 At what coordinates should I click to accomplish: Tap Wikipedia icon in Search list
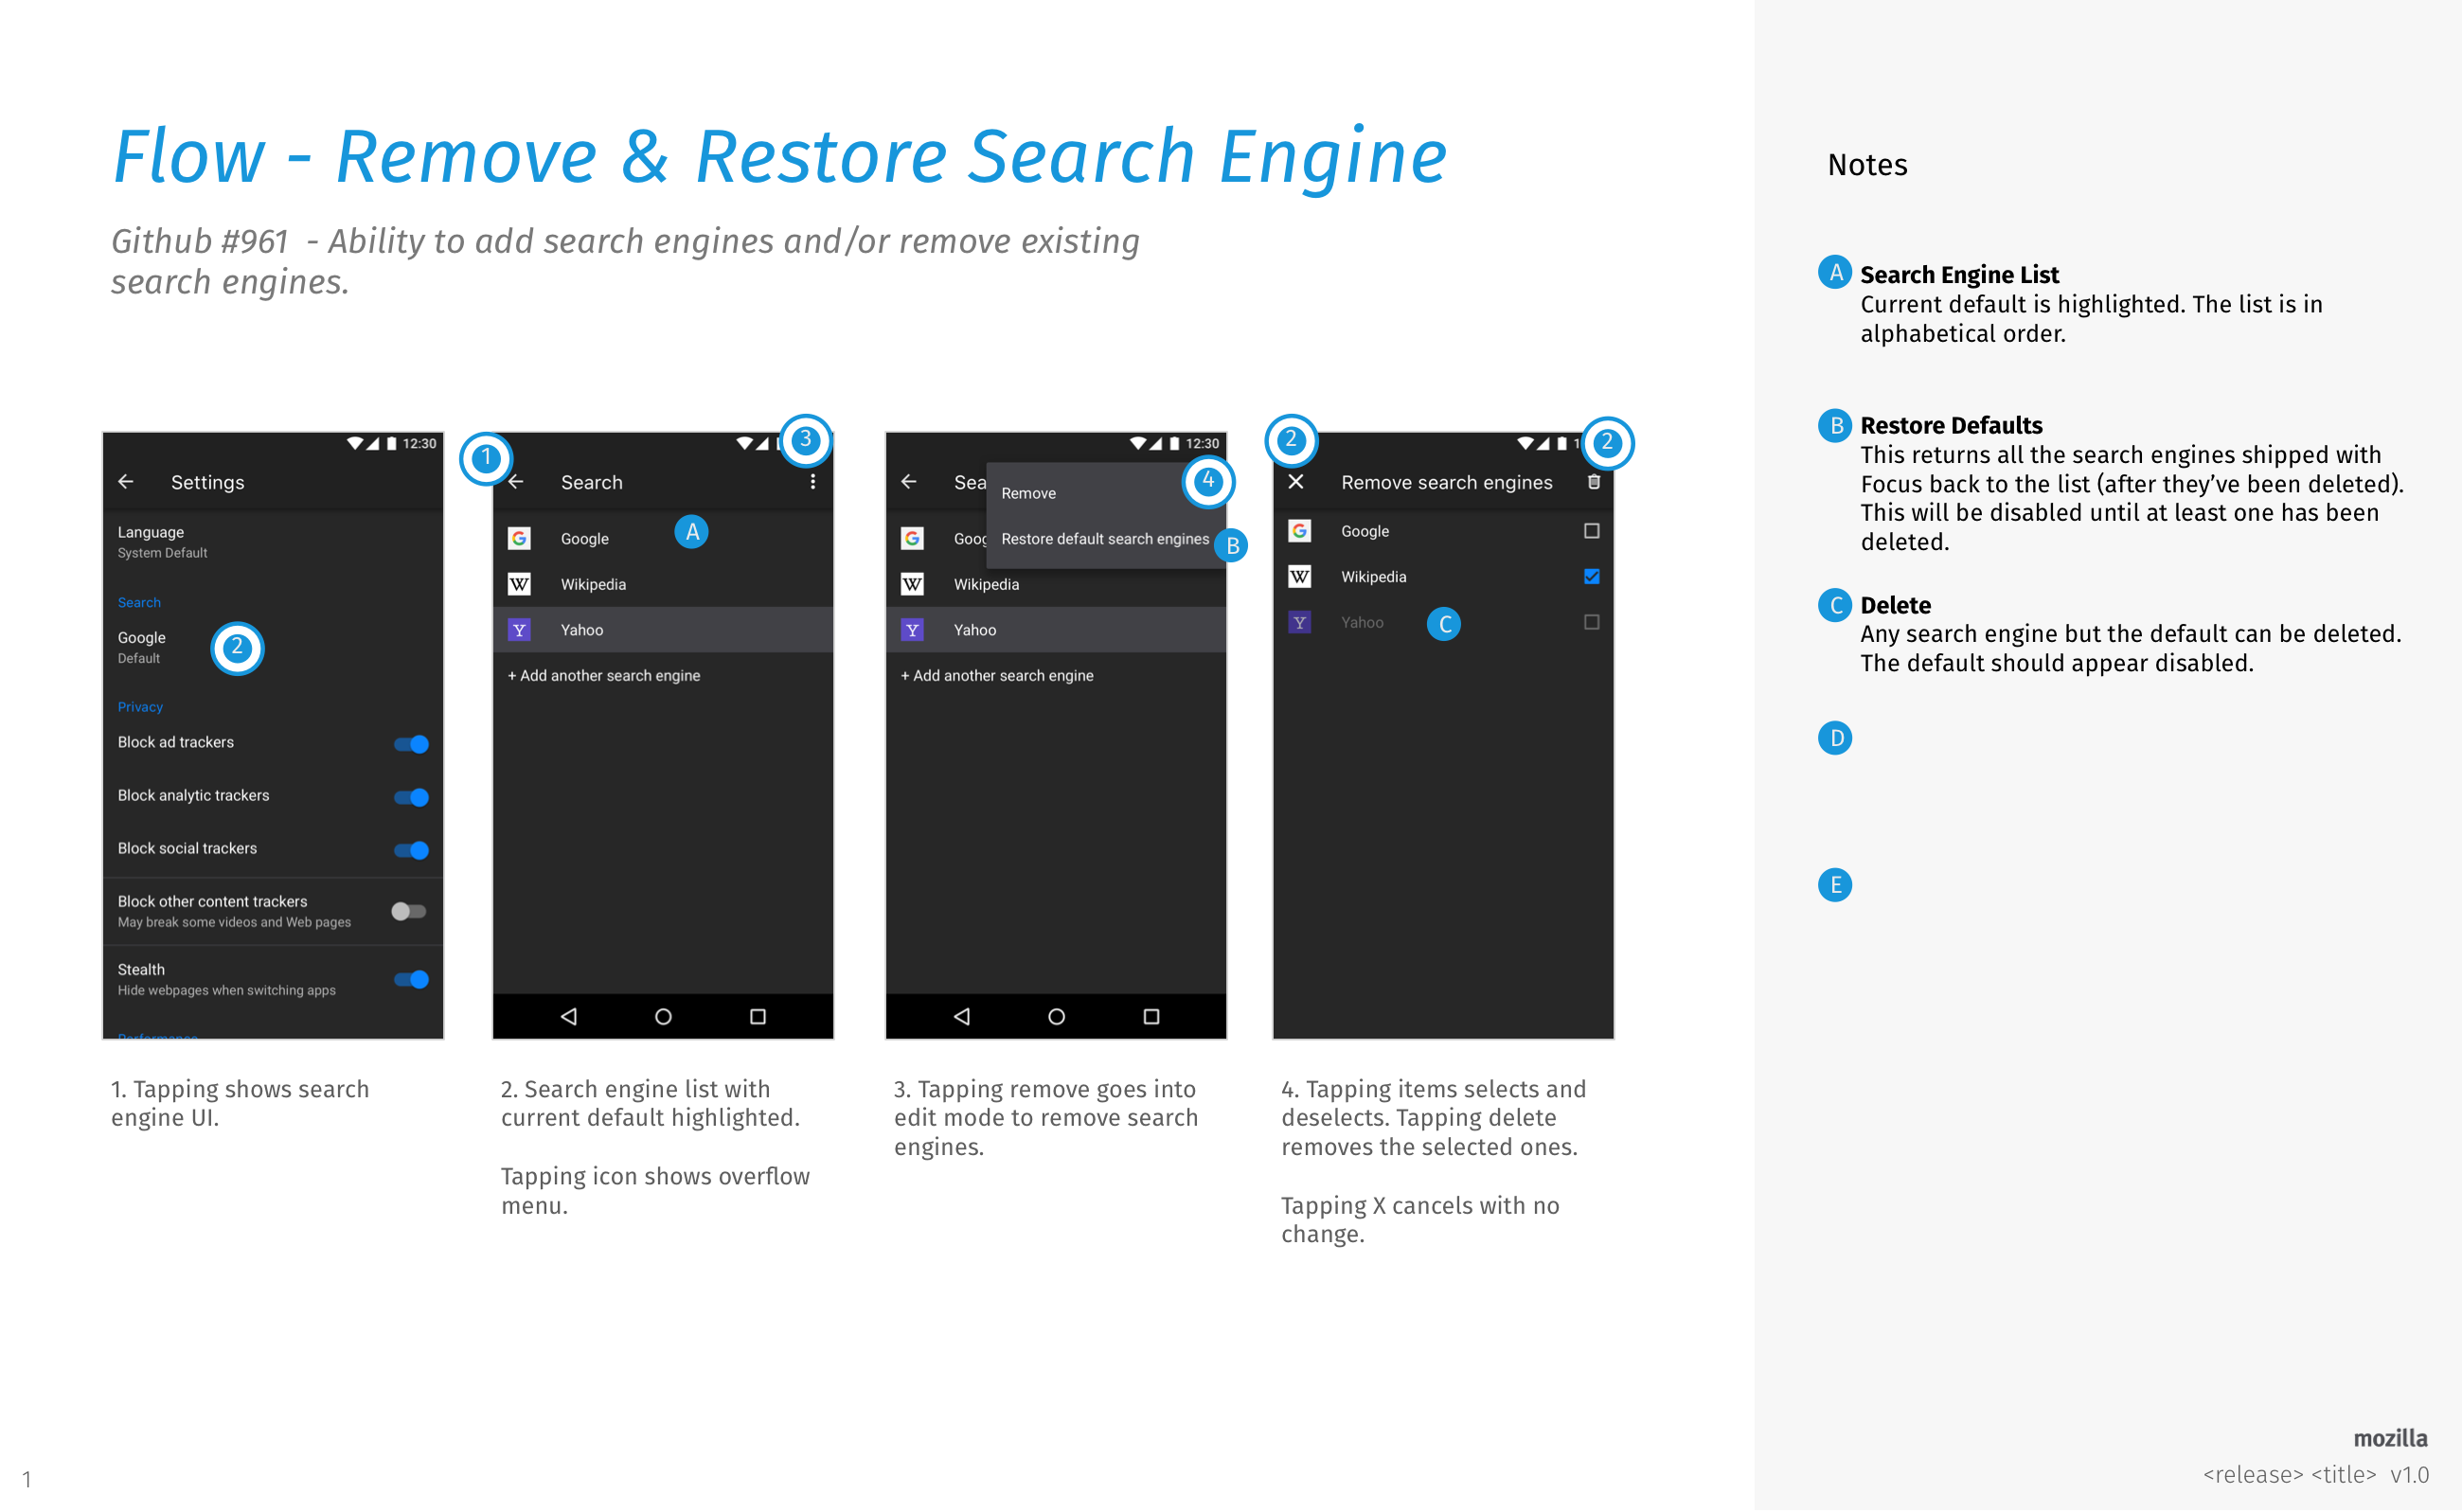tap(519, 584)
